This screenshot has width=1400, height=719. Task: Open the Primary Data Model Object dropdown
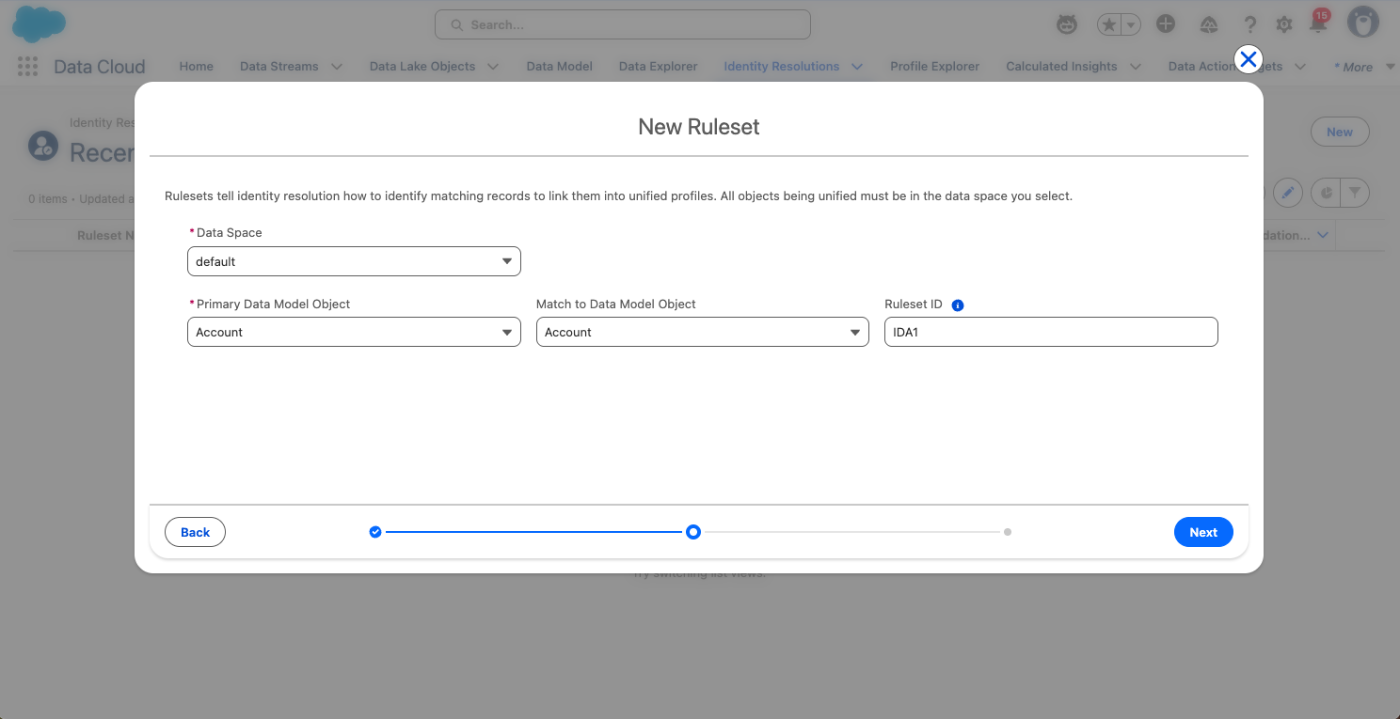click(354, 332)
